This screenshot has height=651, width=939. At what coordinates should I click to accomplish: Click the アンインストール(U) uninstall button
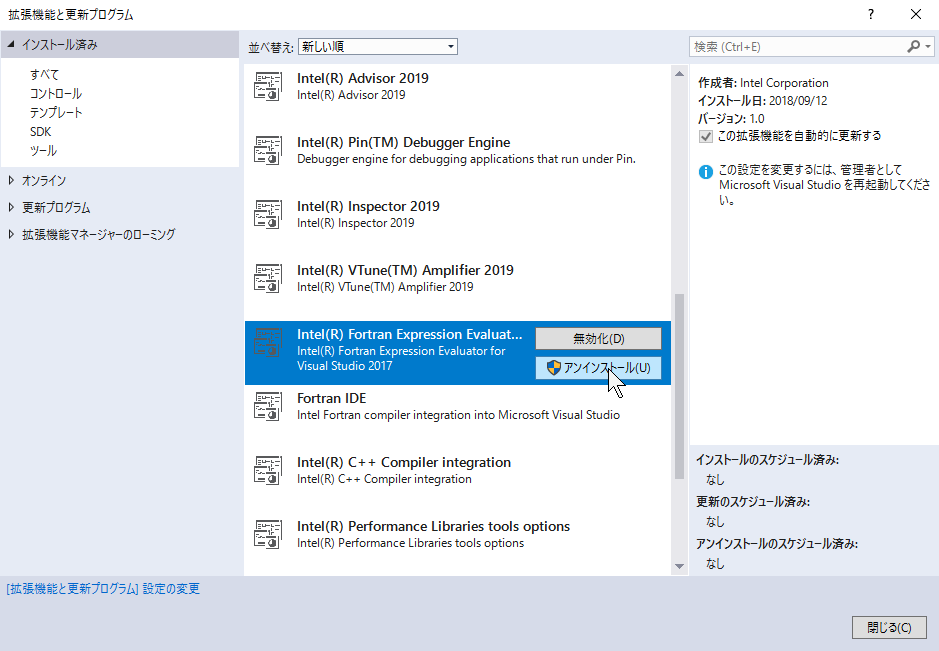598,368
